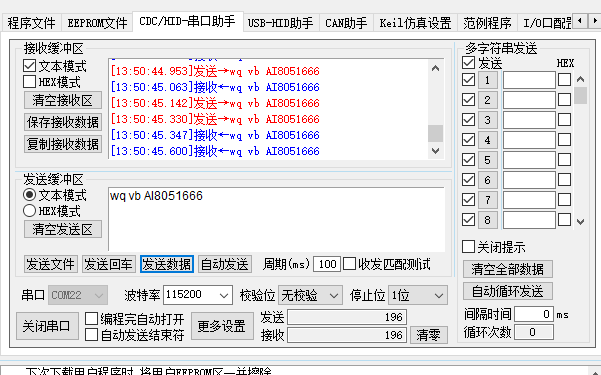Edit the 周期(ms) value field
This screenshot has height=375, width=601.
pyautogui.click(x=327, y=264)
